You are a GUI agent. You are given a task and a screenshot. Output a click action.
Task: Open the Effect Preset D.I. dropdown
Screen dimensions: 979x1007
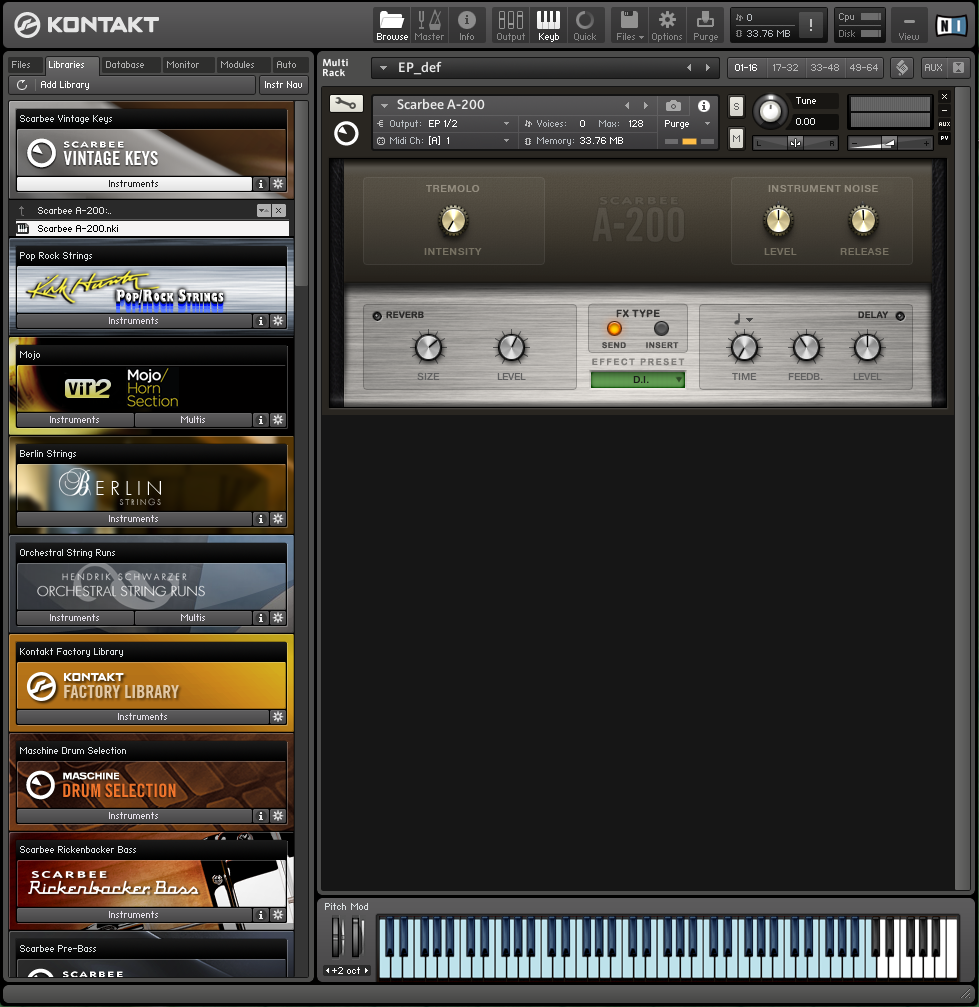pos(638,380)
